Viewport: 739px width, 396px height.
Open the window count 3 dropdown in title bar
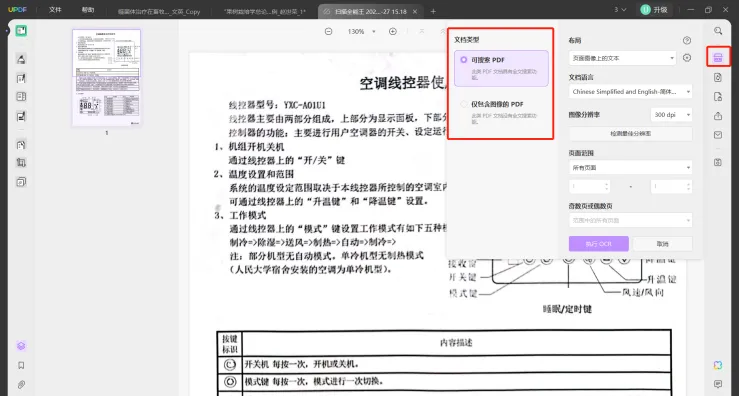click(620, 9)
